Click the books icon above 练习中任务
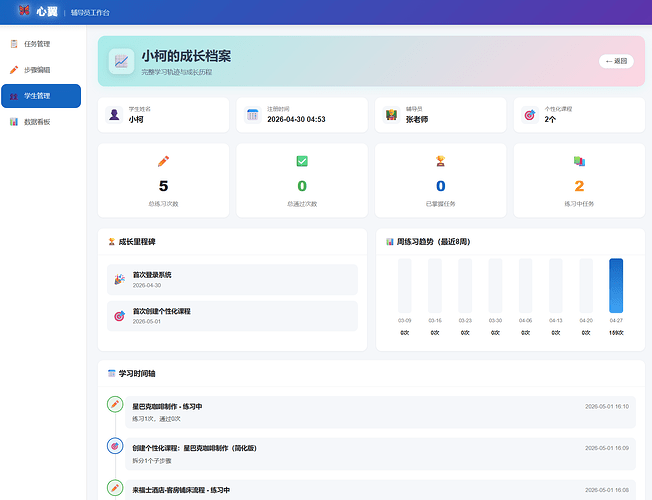This screenshot has height=500, width=652. pos(579,161)
